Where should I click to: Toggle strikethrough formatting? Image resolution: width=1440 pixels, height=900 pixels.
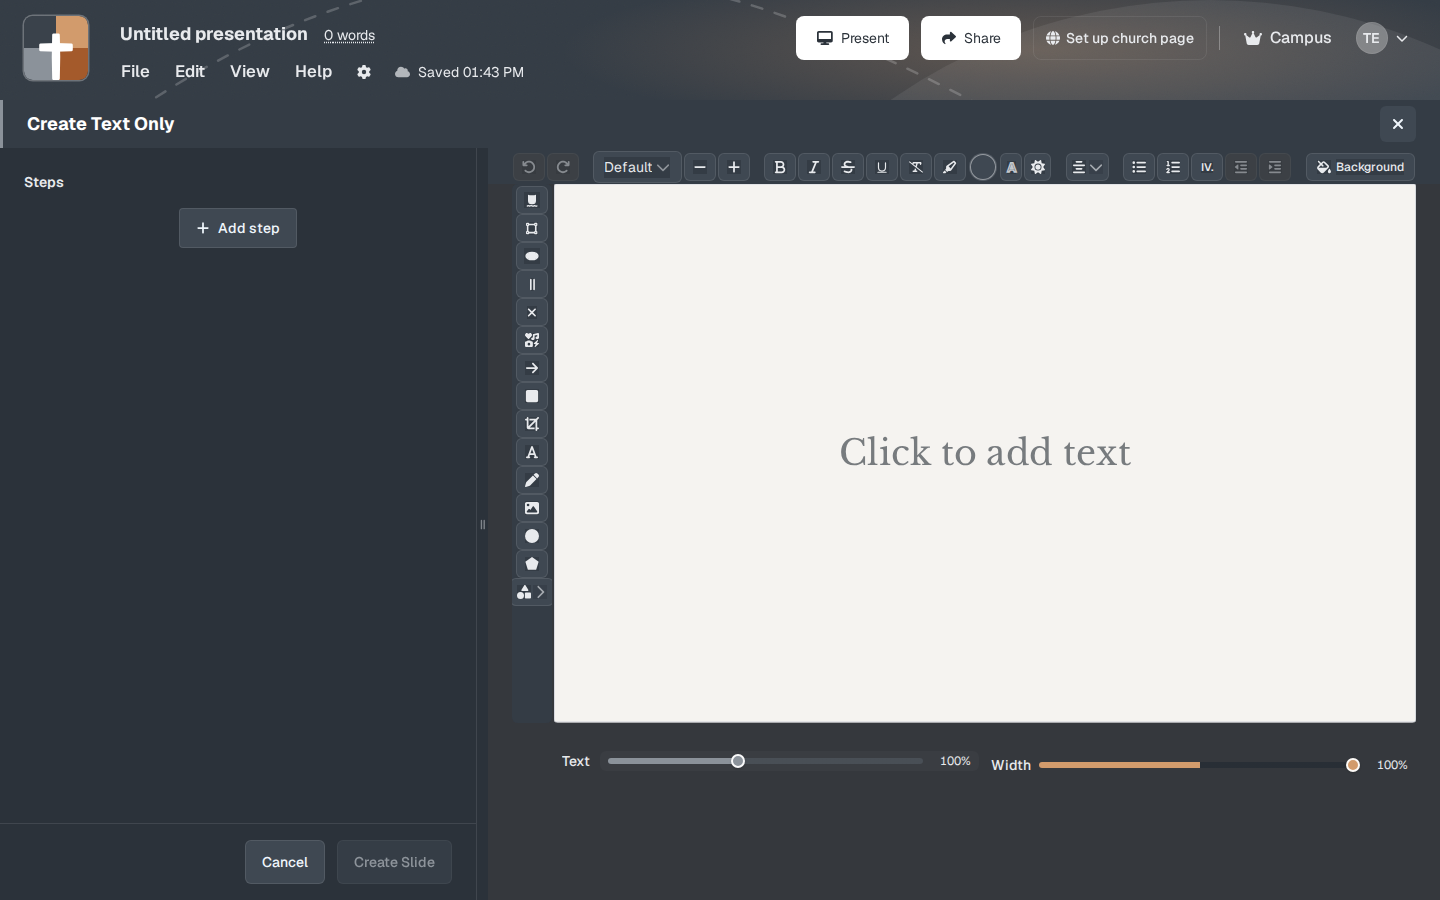[848, 167]
